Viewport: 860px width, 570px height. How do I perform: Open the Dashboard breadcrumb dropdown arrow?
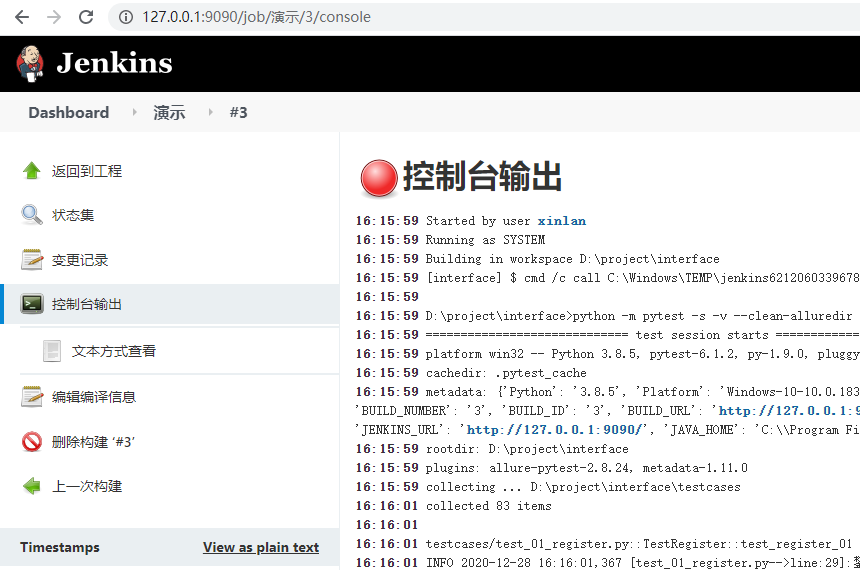tap(134, 112)
